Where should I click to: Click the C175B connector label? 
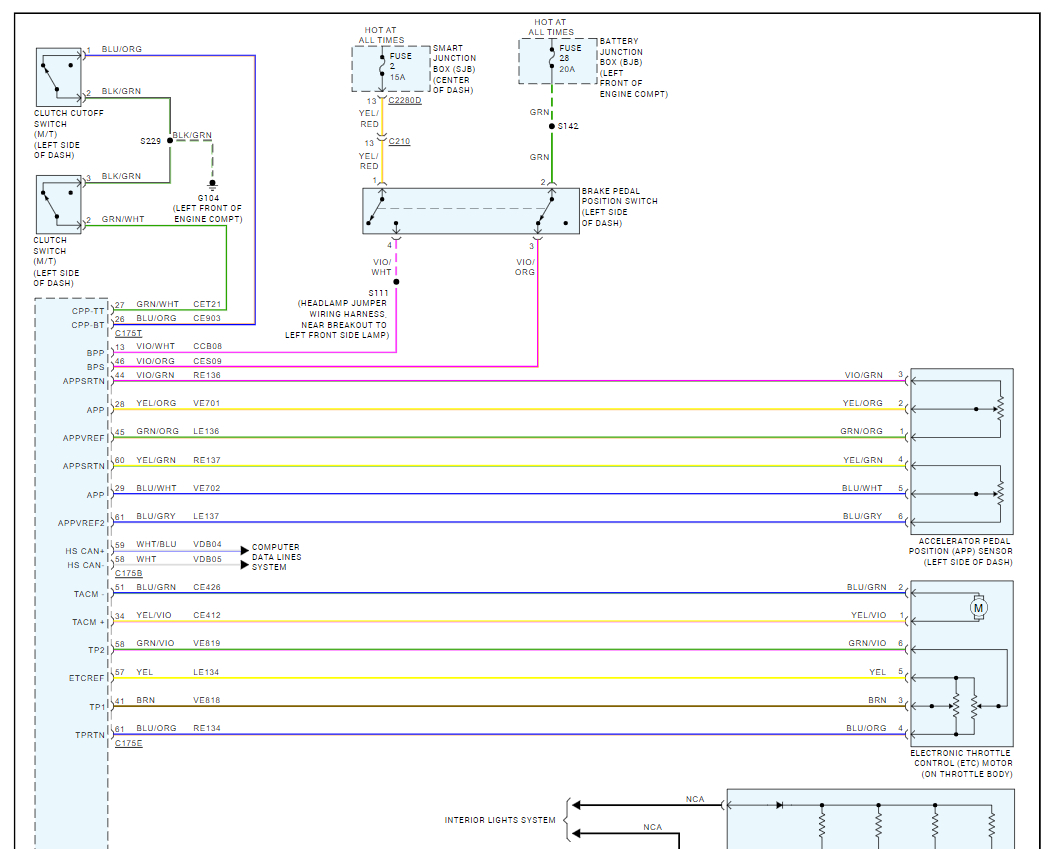[128, 573]
